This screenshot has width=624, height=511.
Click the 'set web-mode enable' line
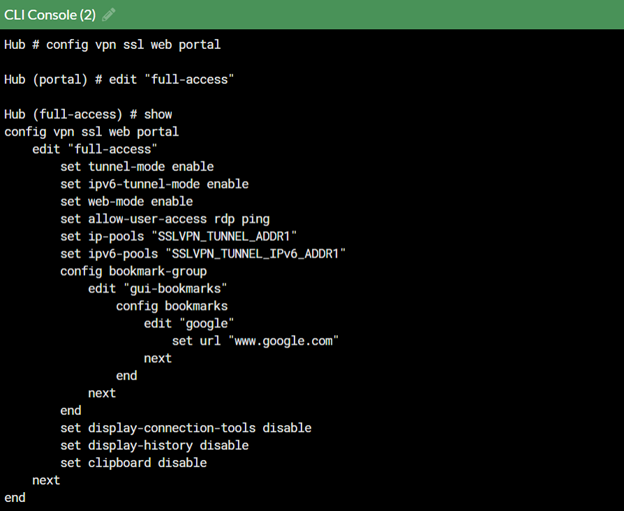(x=126, y=201)
